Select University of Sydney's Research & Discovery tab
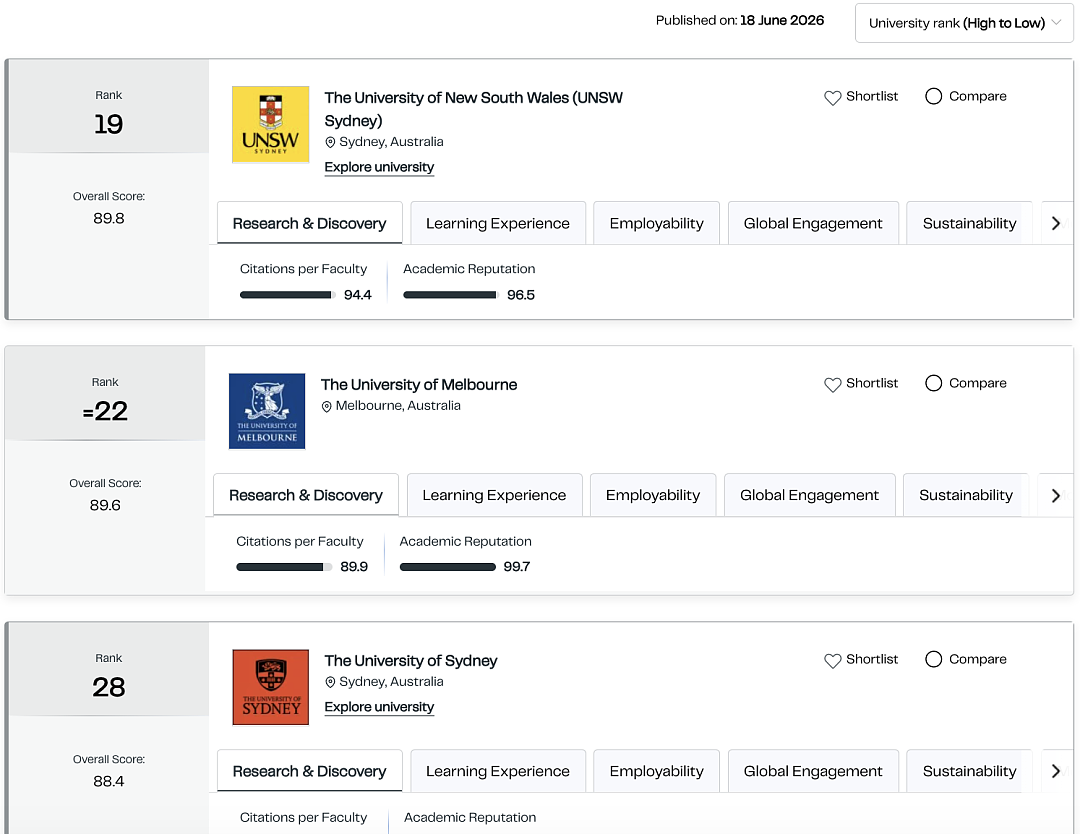Screen dimensions: 1080x834 pos(309,771)
